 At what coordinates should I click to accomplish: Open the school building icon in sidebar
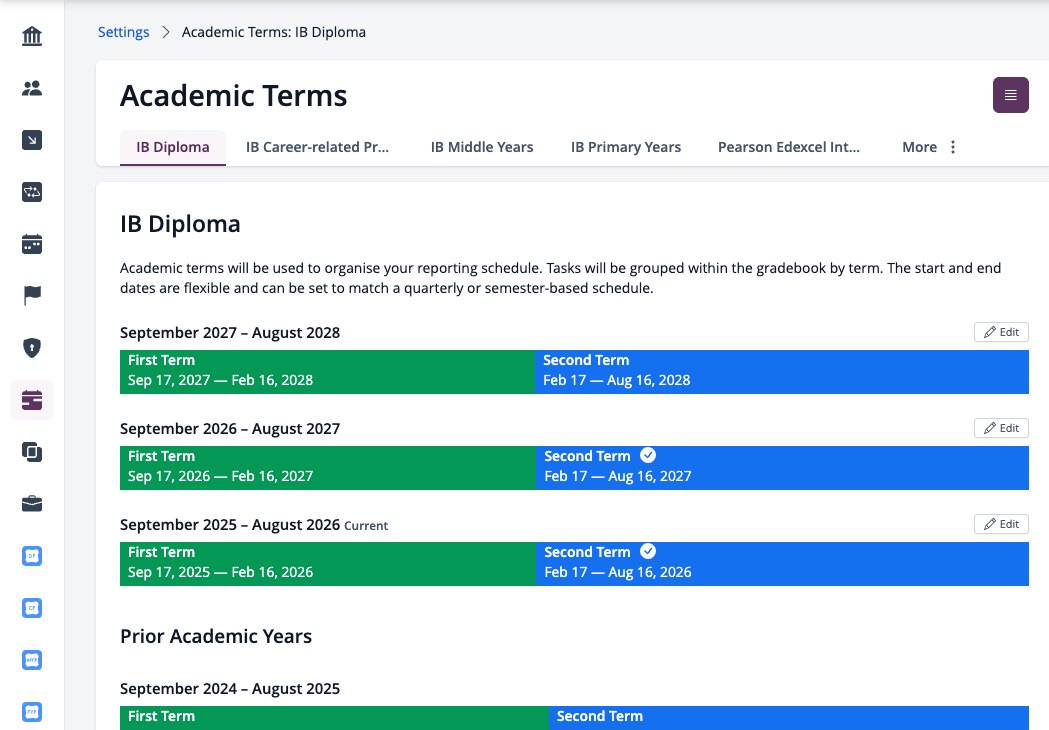[x=31, y=35]
